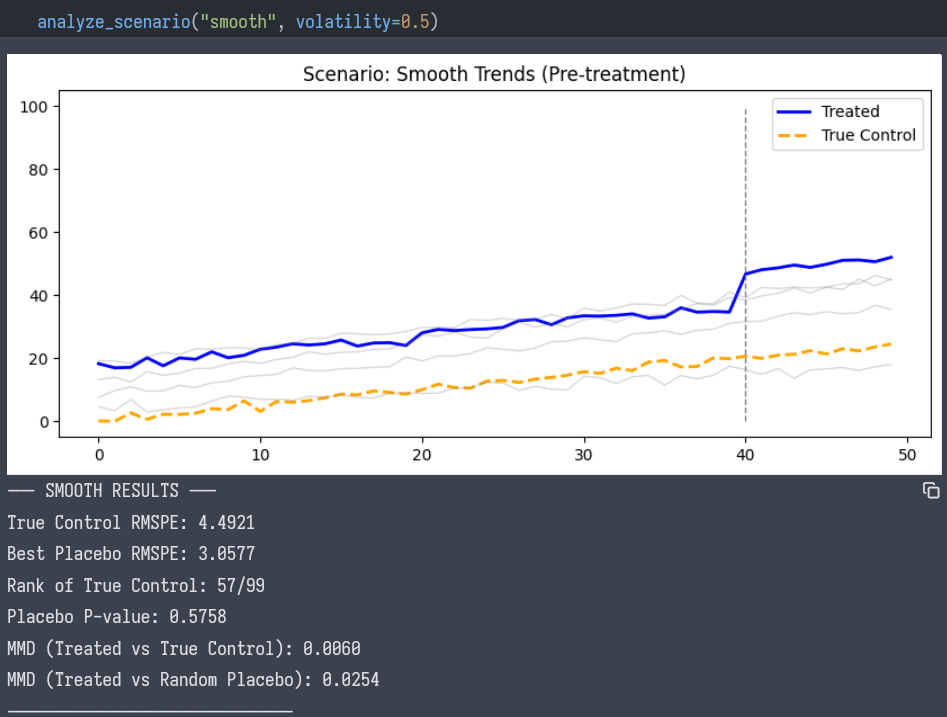Click the plot title 'Scenario: Smooth Trends'

(494, 75)
